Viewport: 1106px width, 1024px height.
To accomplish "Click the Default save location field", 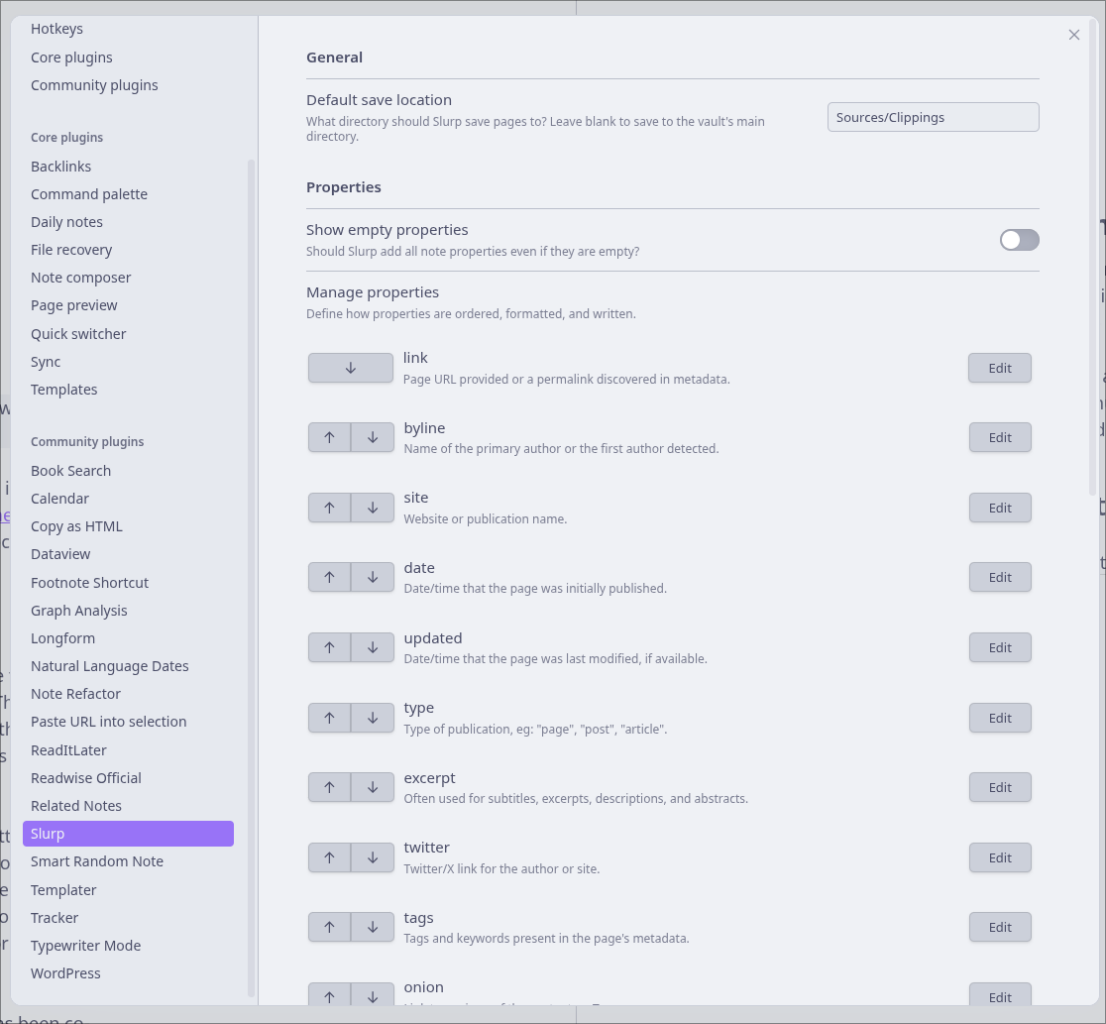I will coord(933,117).
